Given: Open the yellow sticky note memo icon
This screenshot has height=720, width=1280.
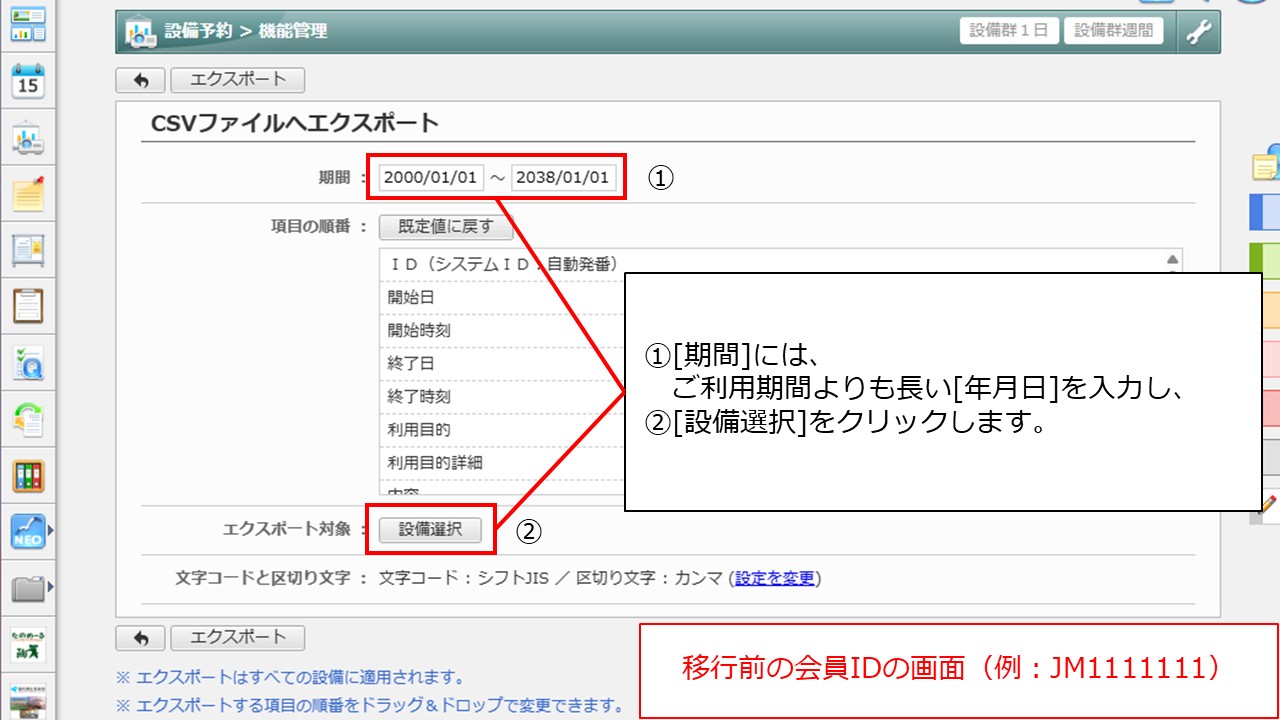Looking at the screenshot, I should 28,194.
